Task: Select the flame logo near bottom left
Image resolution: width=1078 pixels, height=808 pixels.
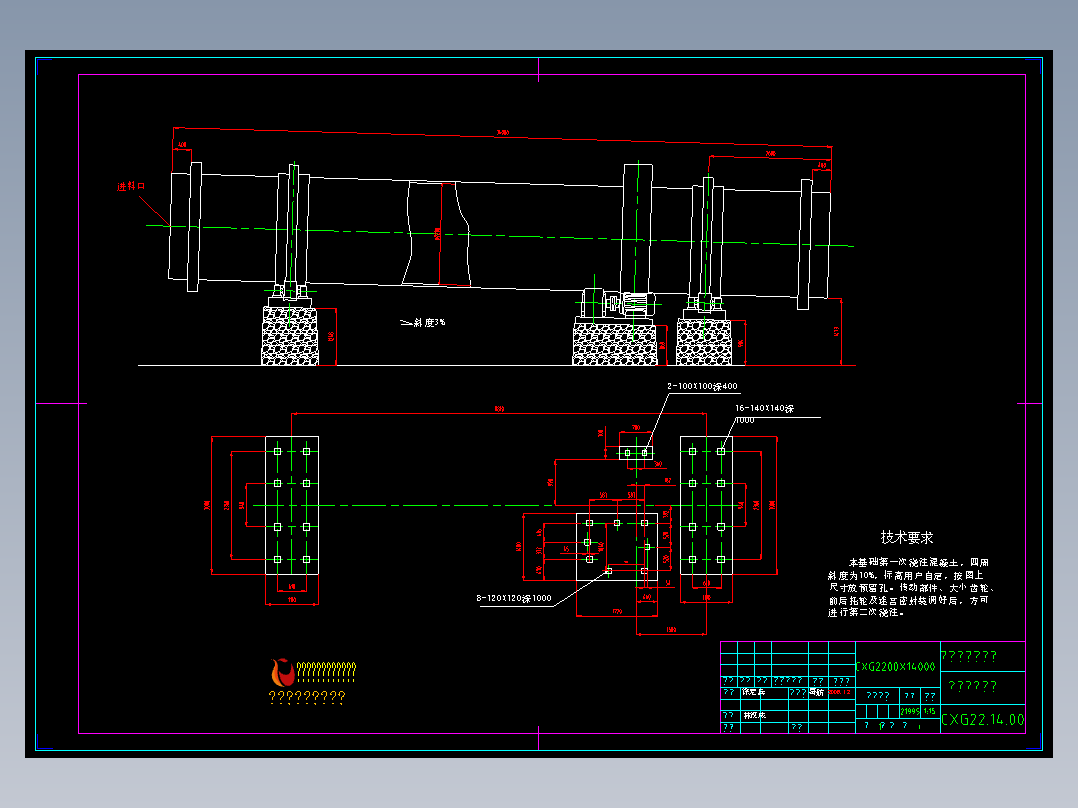Action: 282,673
